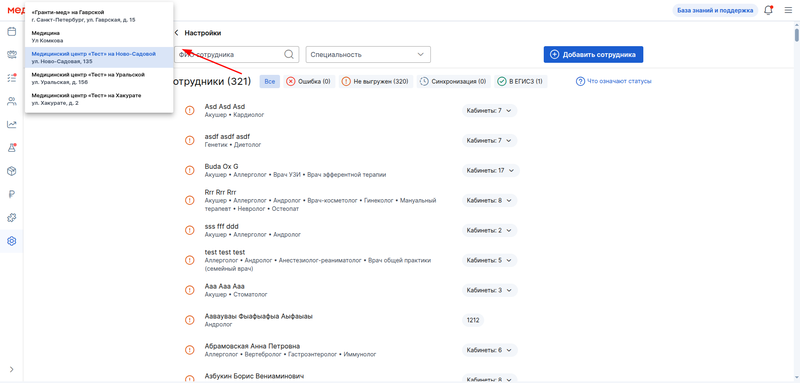
Task: Expand 'Кабинеты: 17' for Buda Ox G
Action: [490, 170]
